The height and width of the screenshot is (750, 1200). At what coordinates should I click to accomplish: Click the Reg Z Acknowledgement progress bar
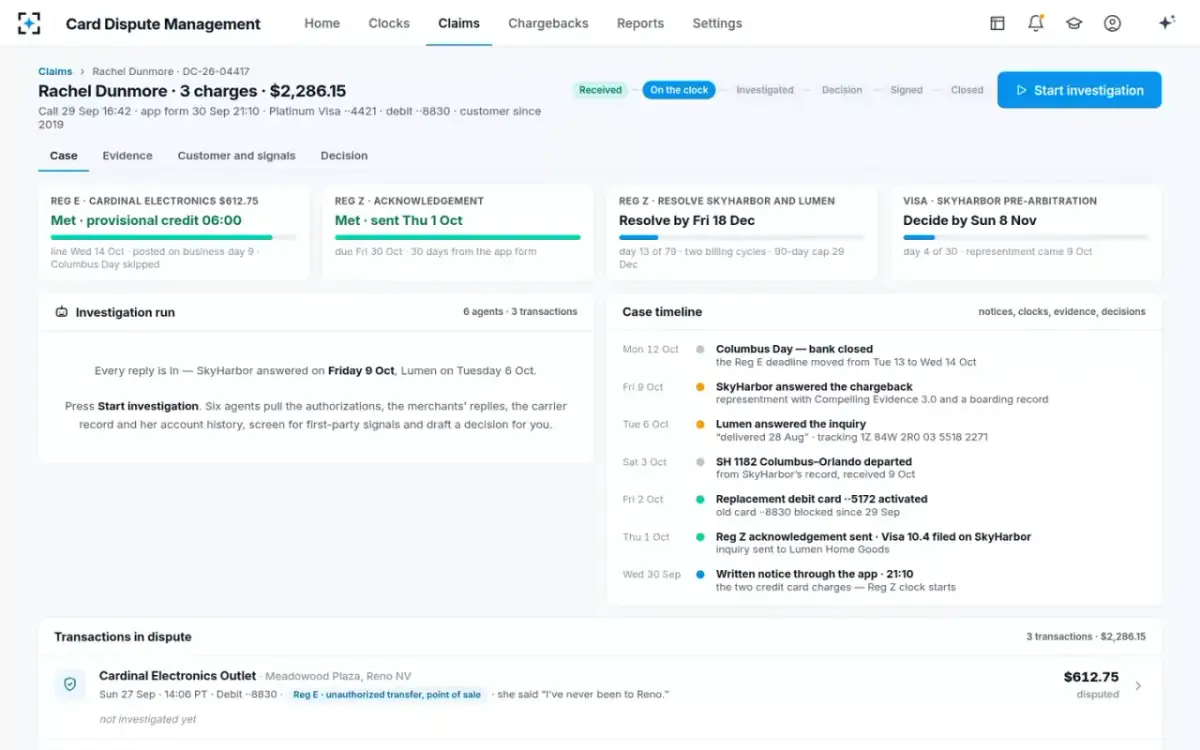[x=458, y=238]
